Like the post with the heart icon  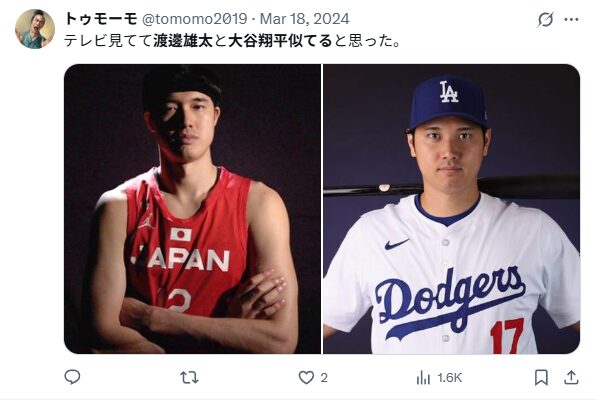pyautogui.click(x=306, y=378)
